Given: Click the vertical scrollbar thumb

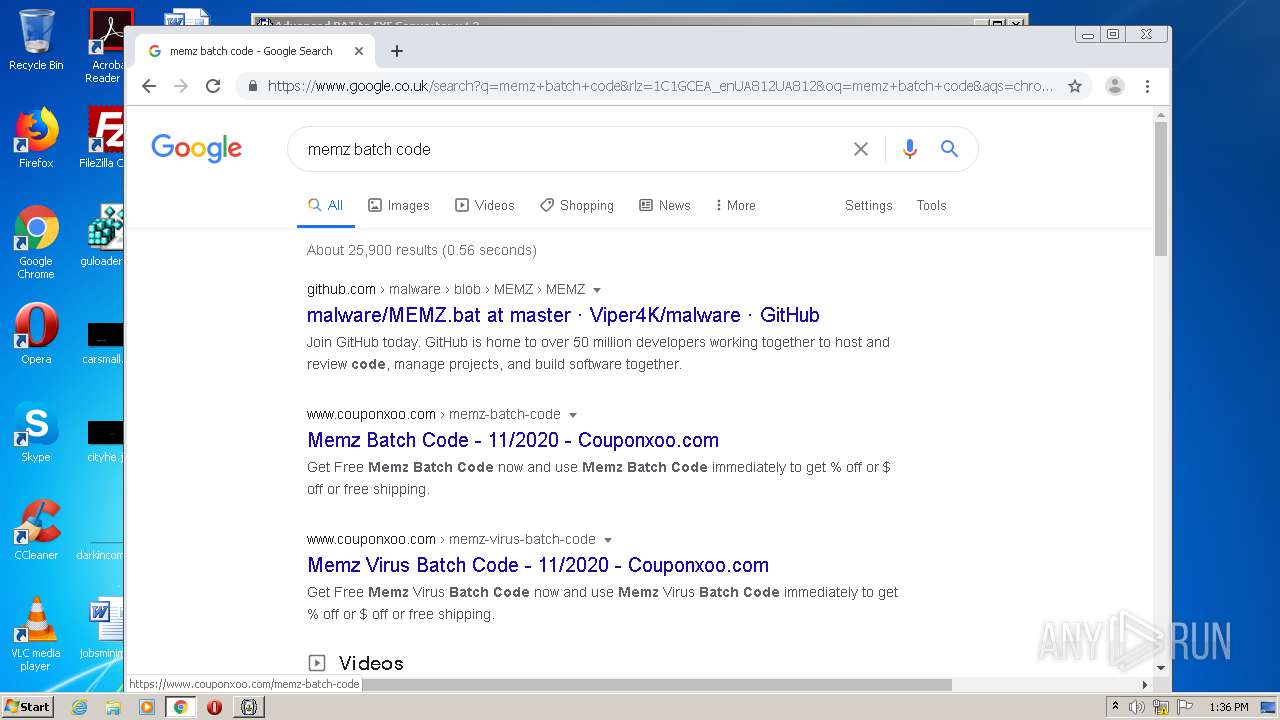Looking at the screenshot, I should tap(1161, 188).
